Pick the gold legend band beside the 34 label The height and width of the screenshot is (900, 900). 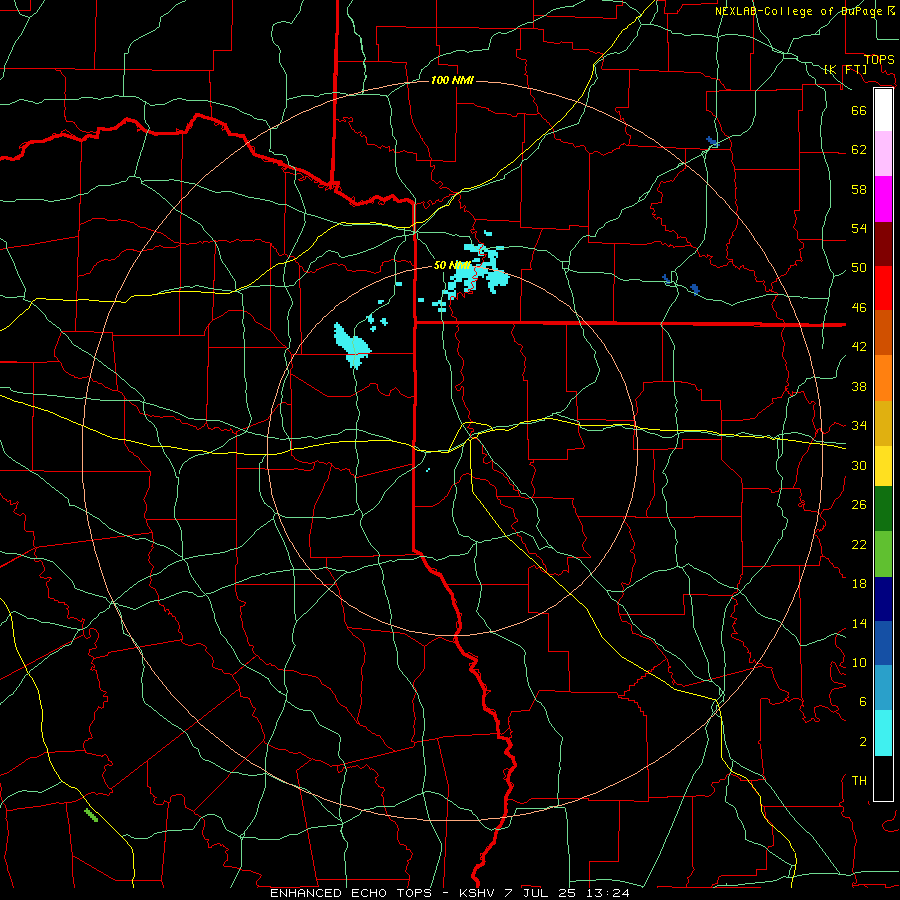[x=883, y=423]
